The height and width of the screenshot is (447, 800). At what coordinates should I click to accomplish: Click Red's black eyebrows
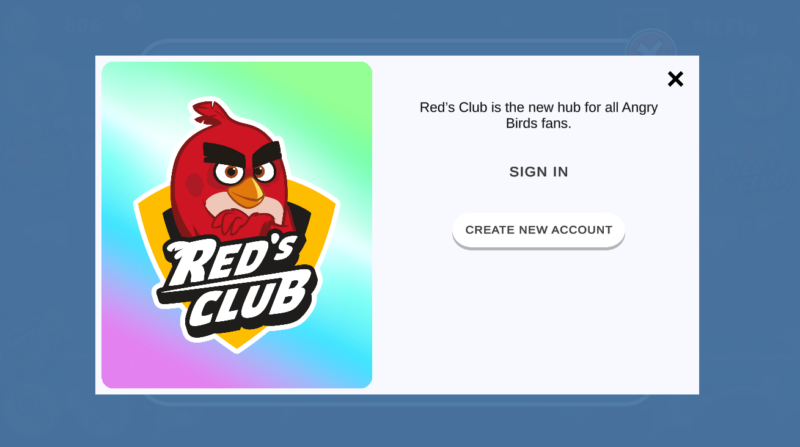(242, 152)
